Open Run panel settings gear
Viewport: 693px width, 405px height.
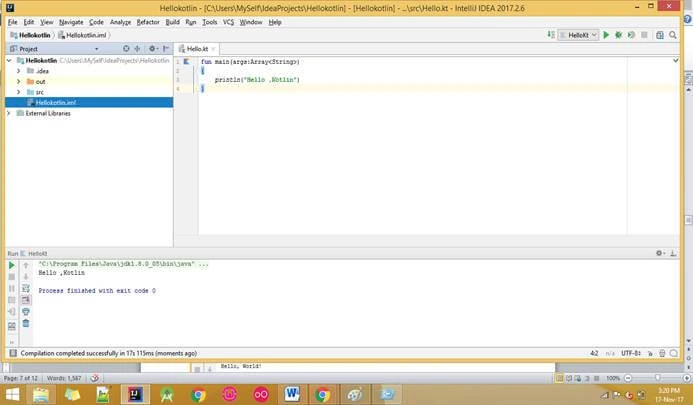[660, 253]
